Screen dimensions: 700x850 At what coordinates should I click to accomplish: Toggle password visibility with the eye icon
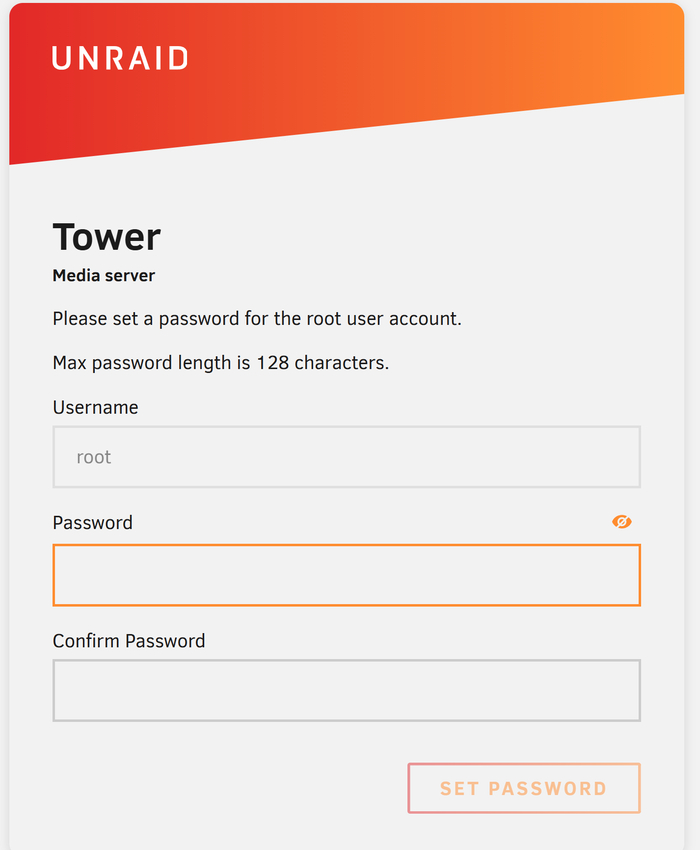[622, 522]
